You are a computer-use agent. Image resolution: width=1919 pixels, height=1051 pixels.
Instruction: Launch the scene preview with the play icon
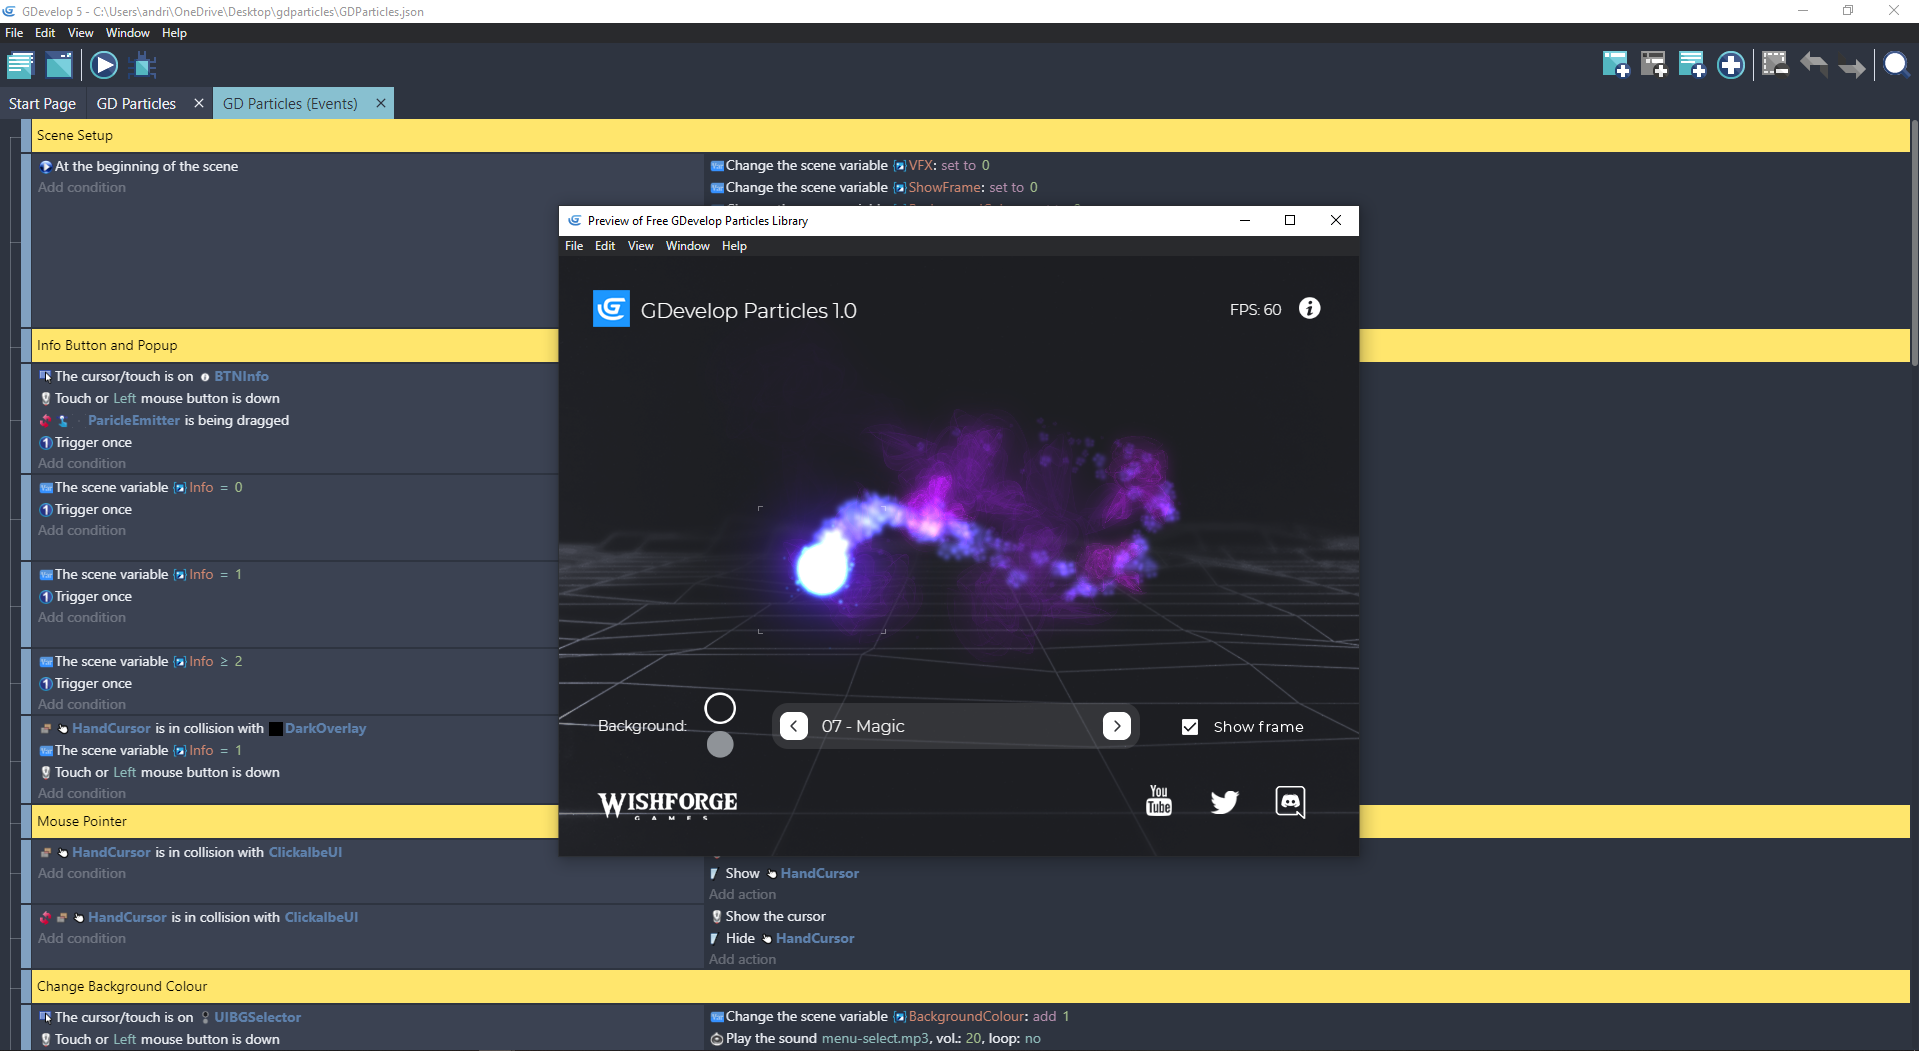(x=104, y=66)
